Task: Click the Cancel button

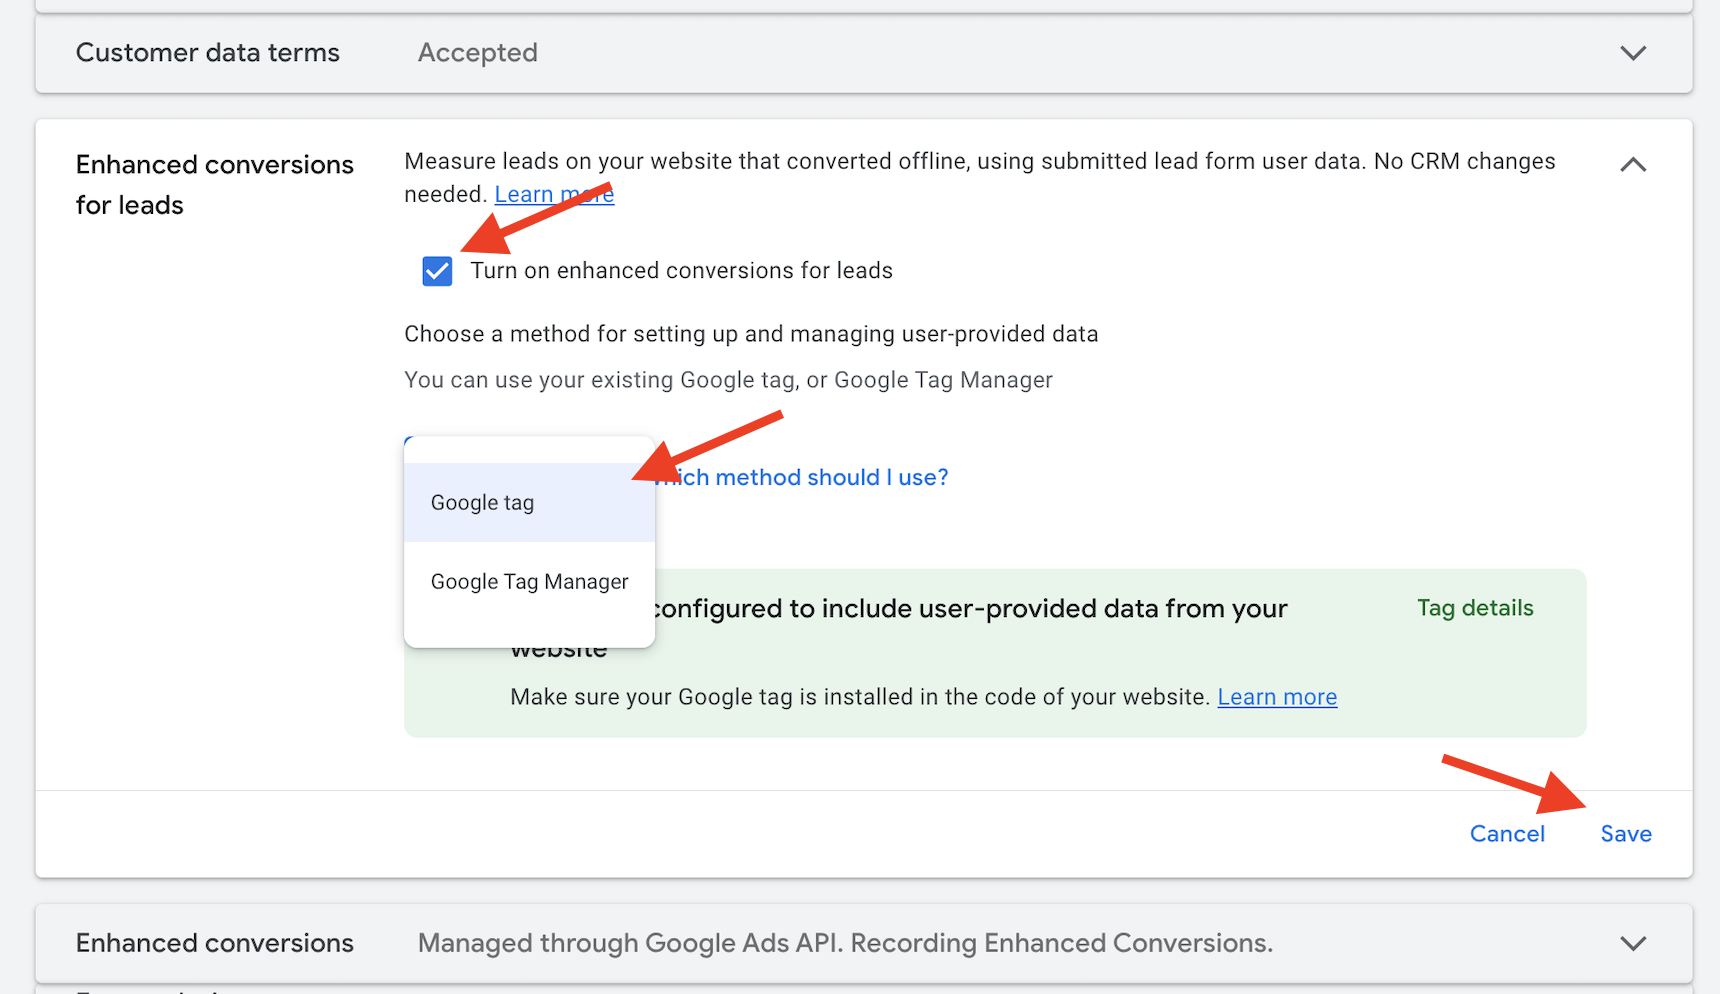Action: point(1507,834)
